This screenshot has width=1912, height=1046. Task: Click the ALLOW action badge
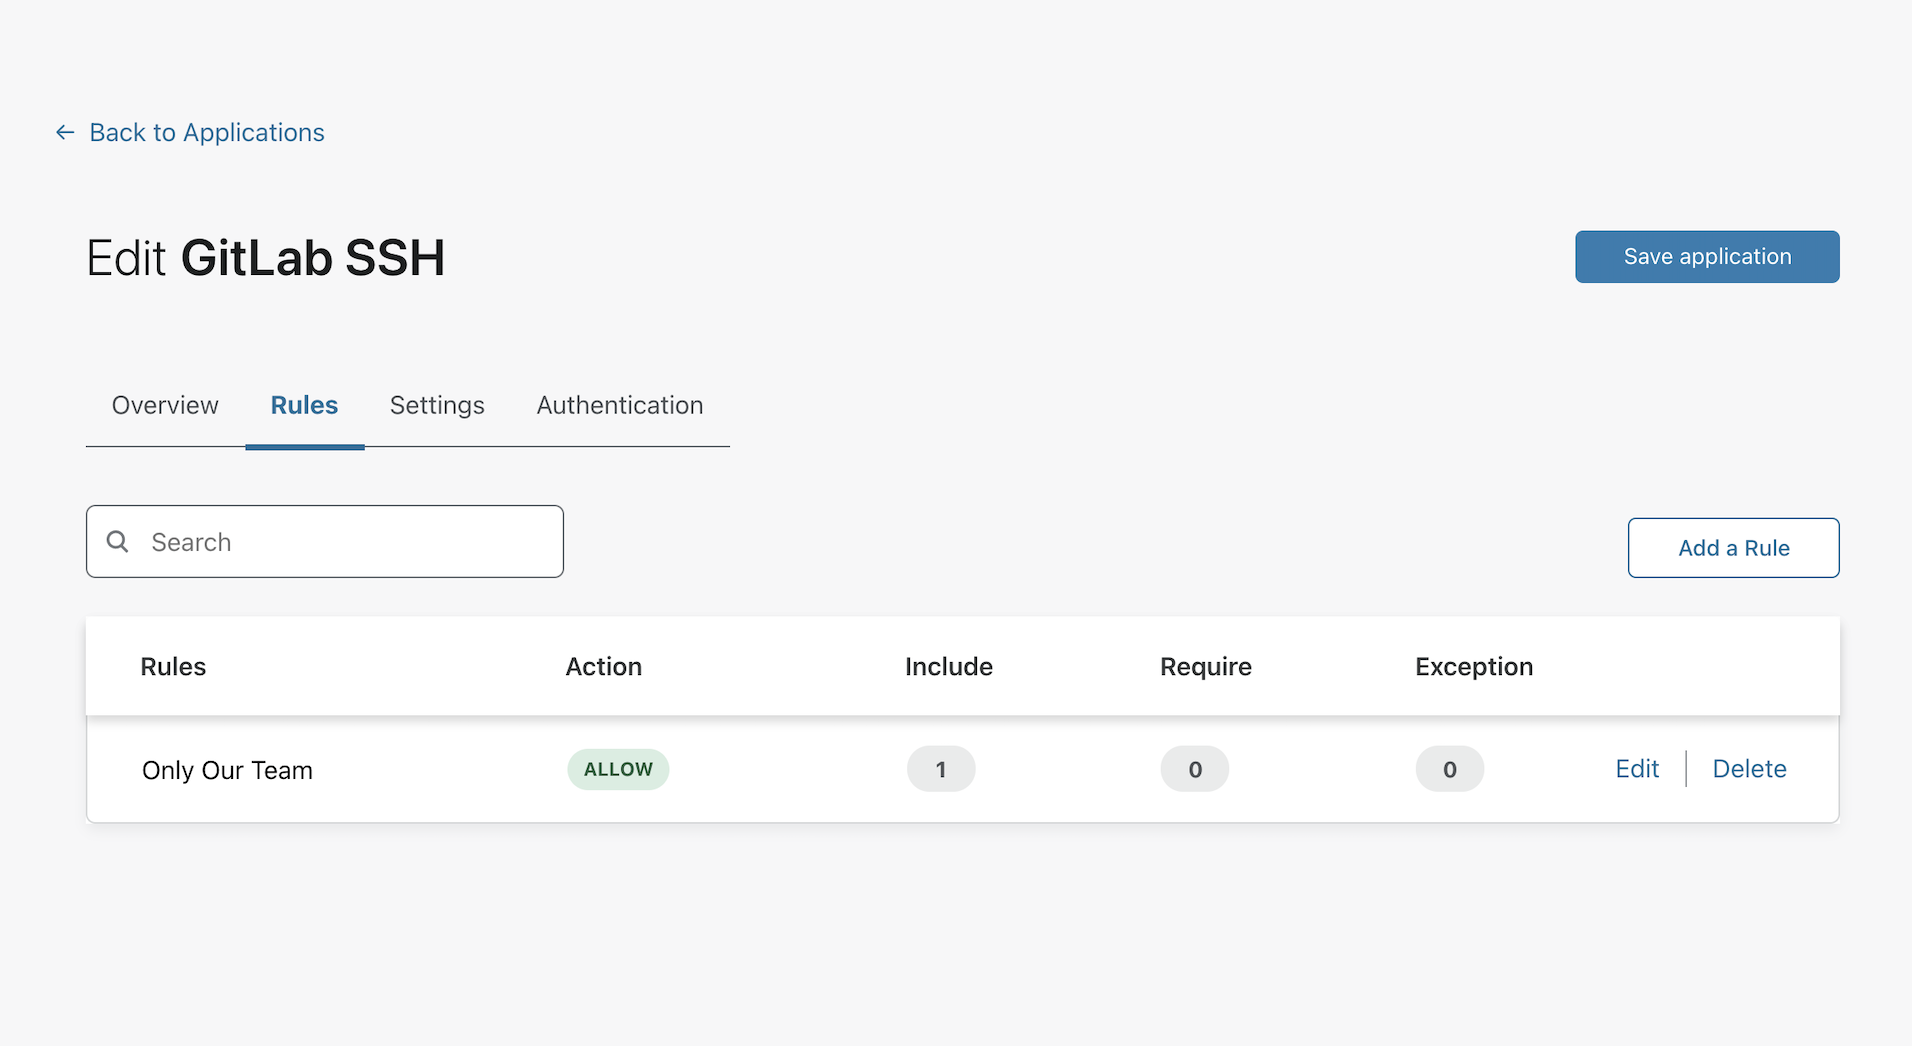pos(617,769)
